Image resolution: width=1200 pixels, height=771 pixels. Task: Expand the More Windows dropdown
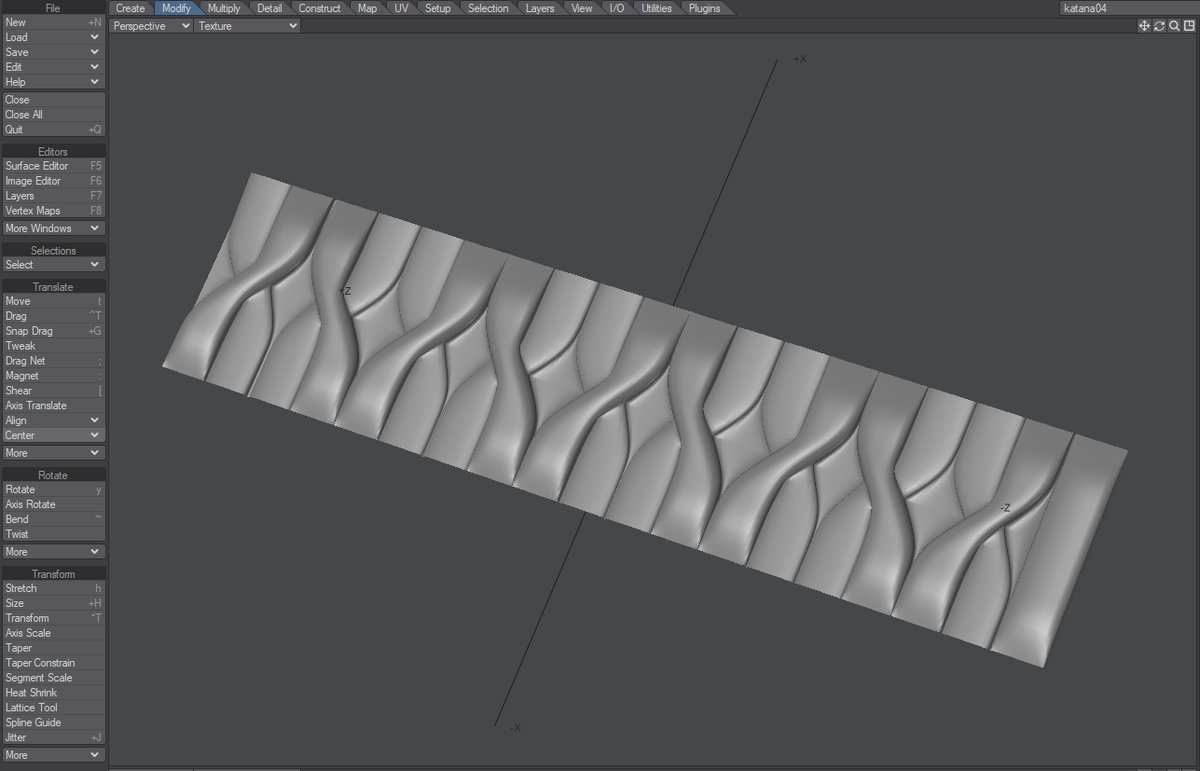[x=53, y=228]
